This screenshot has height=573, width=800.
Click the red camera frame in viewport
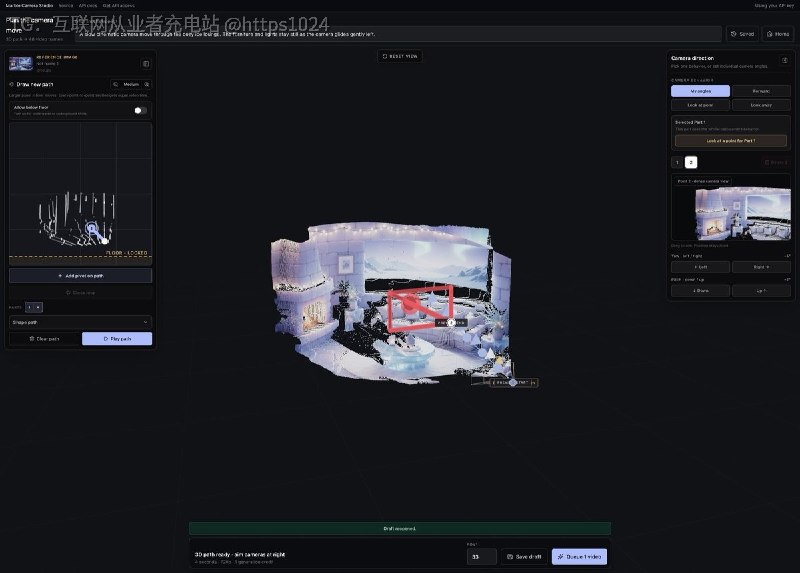[x=420, y=308]
